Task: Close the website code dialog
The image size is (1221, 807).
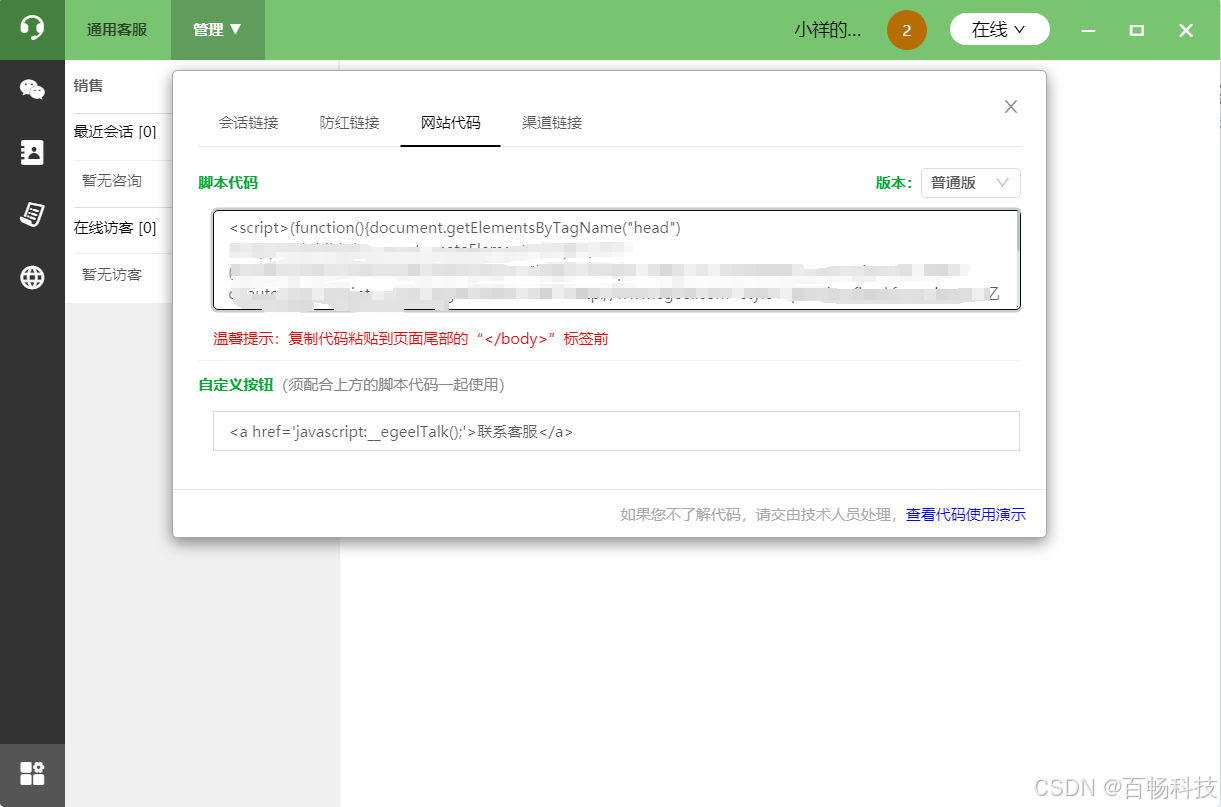Action: [x=1011, y=107]
